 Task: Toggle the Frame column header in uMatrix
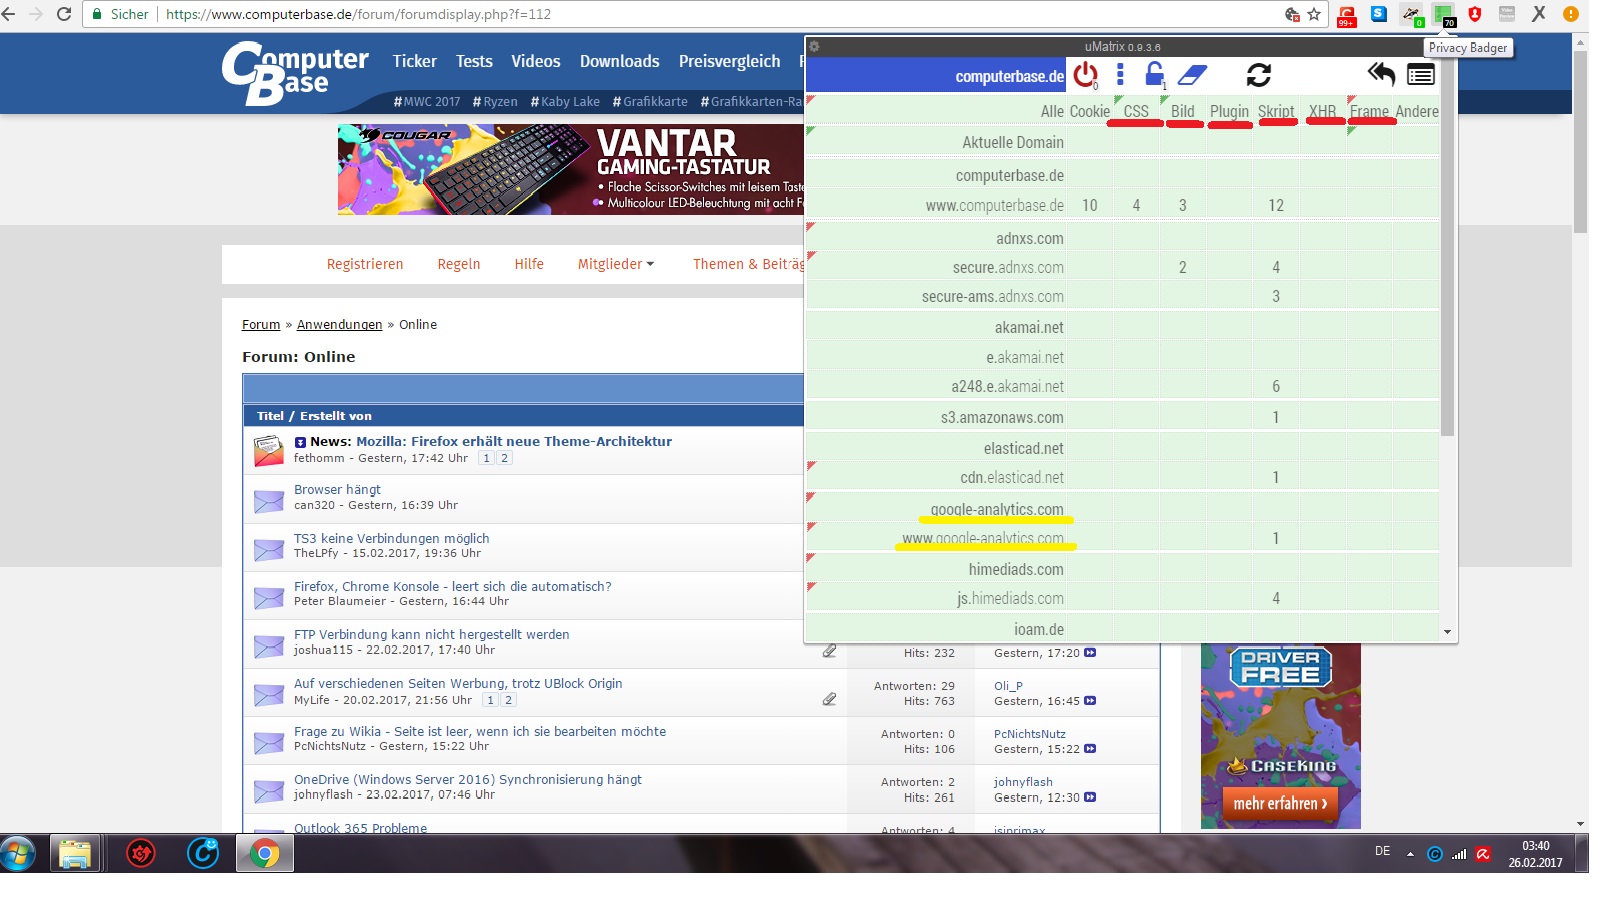[x=1369, y=111]
